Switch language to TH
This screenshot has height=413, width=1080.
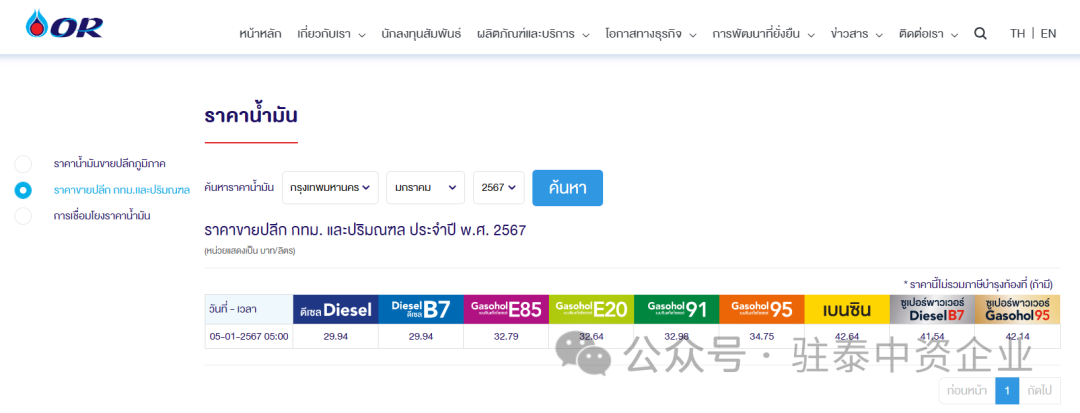[1017, 34]
